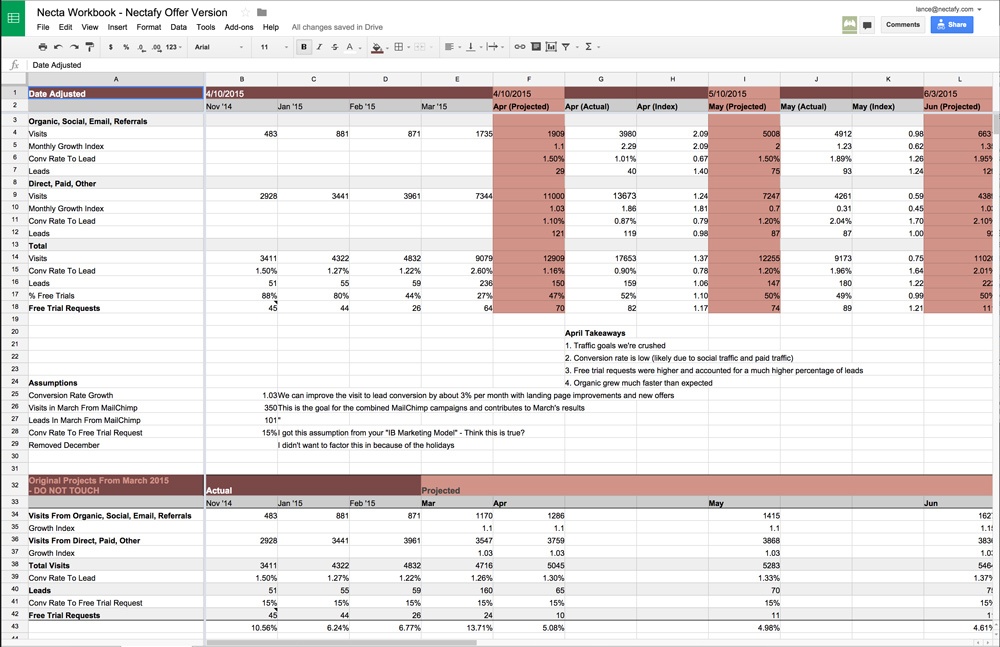Image resolution: width=1000 pixels, height=647 pixels.
Task: Open the View menu
Action: click(90, 27)
